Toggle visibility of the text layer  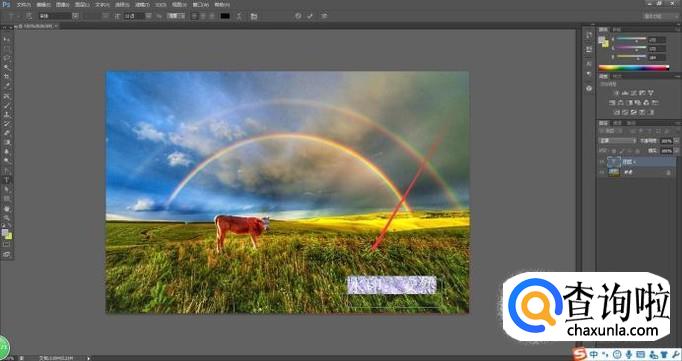pyautogui.click(x=602, y=162)
